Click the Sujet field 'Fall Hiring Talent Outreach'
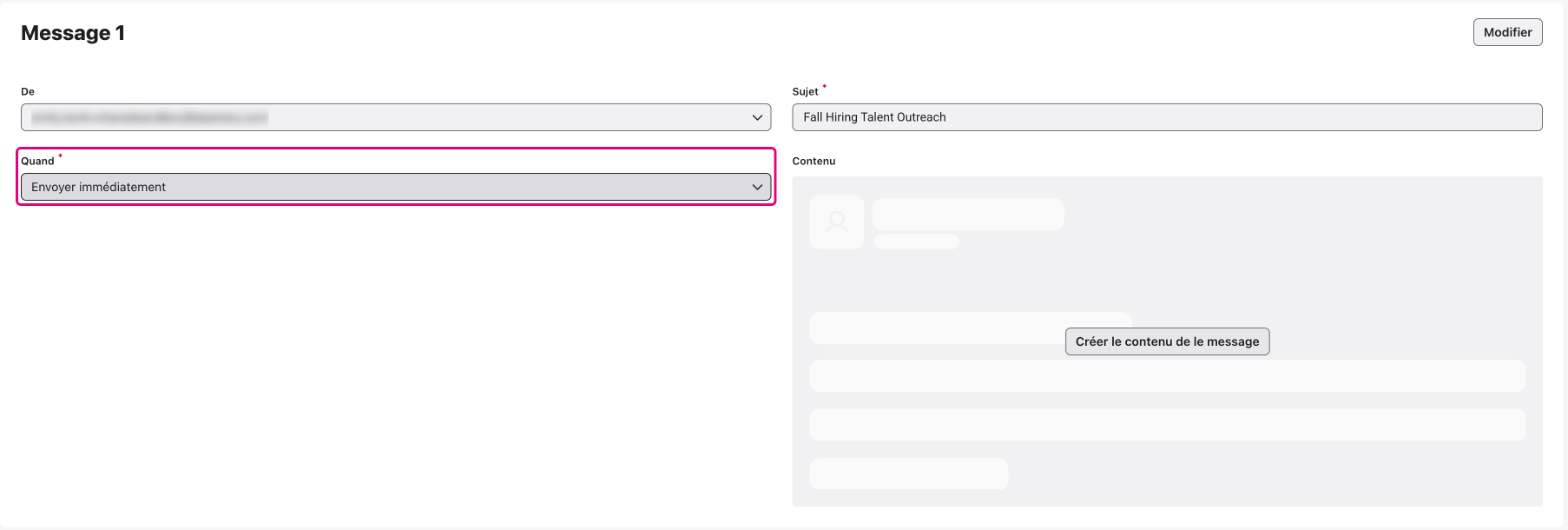 1167,117
